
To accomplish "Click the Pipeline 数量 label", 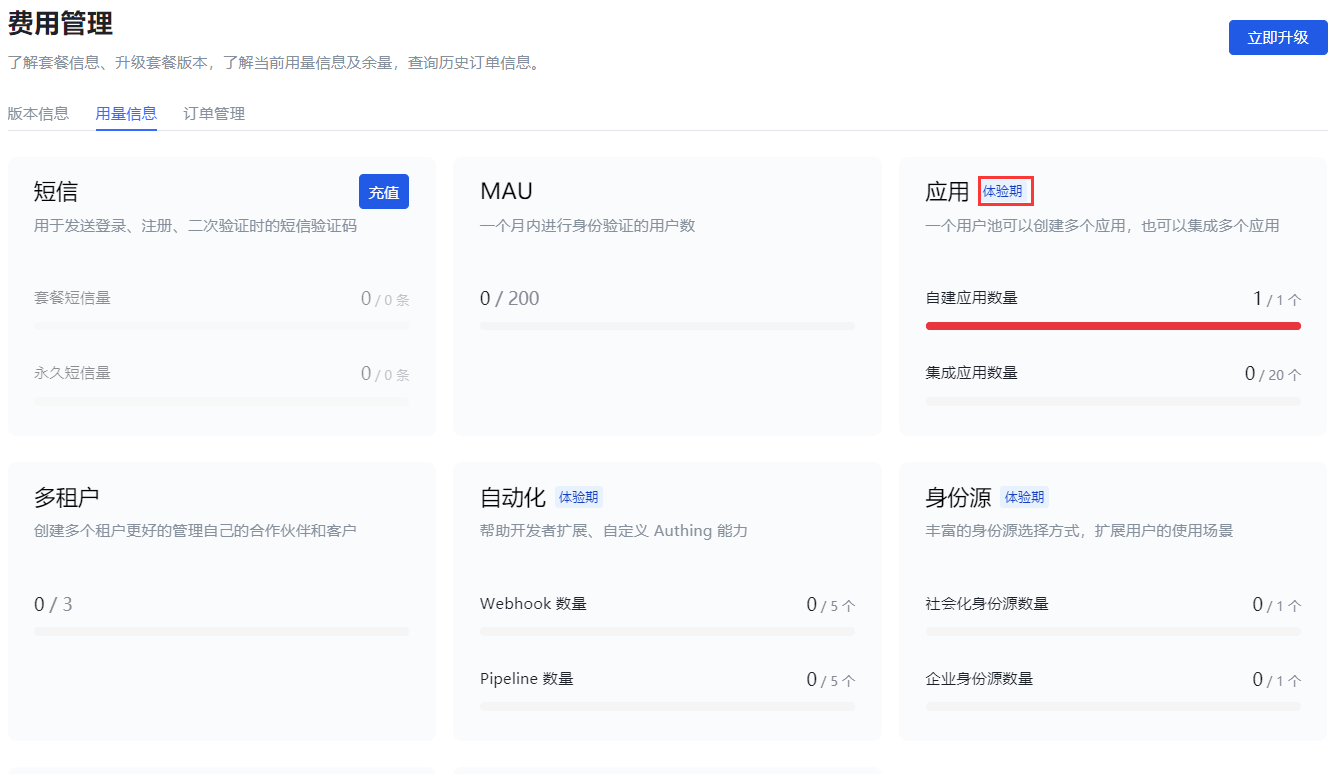I will (526, 679).
